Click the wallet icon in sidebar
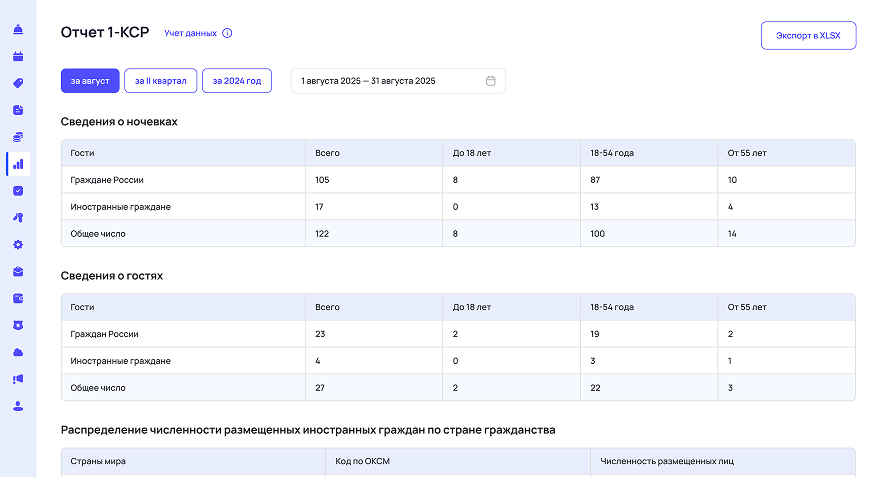 coord(18,298)
